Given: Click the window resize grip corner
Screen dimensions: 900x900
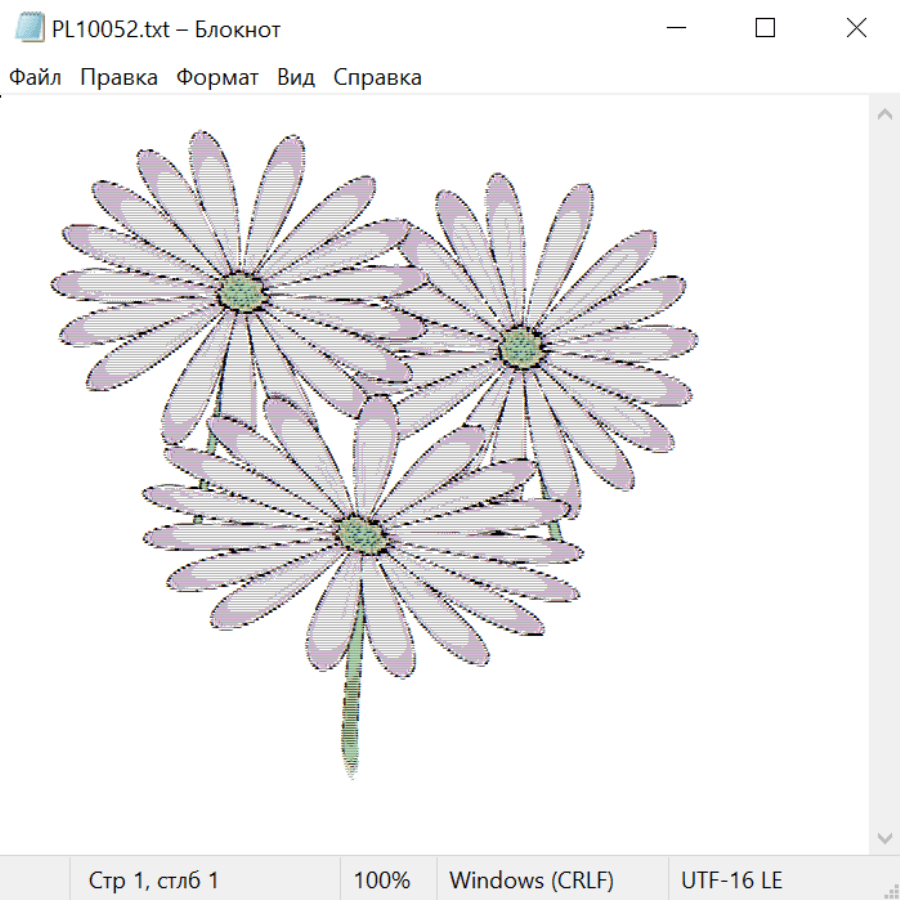Looking at the screenshot, I should tap(890, 890).
